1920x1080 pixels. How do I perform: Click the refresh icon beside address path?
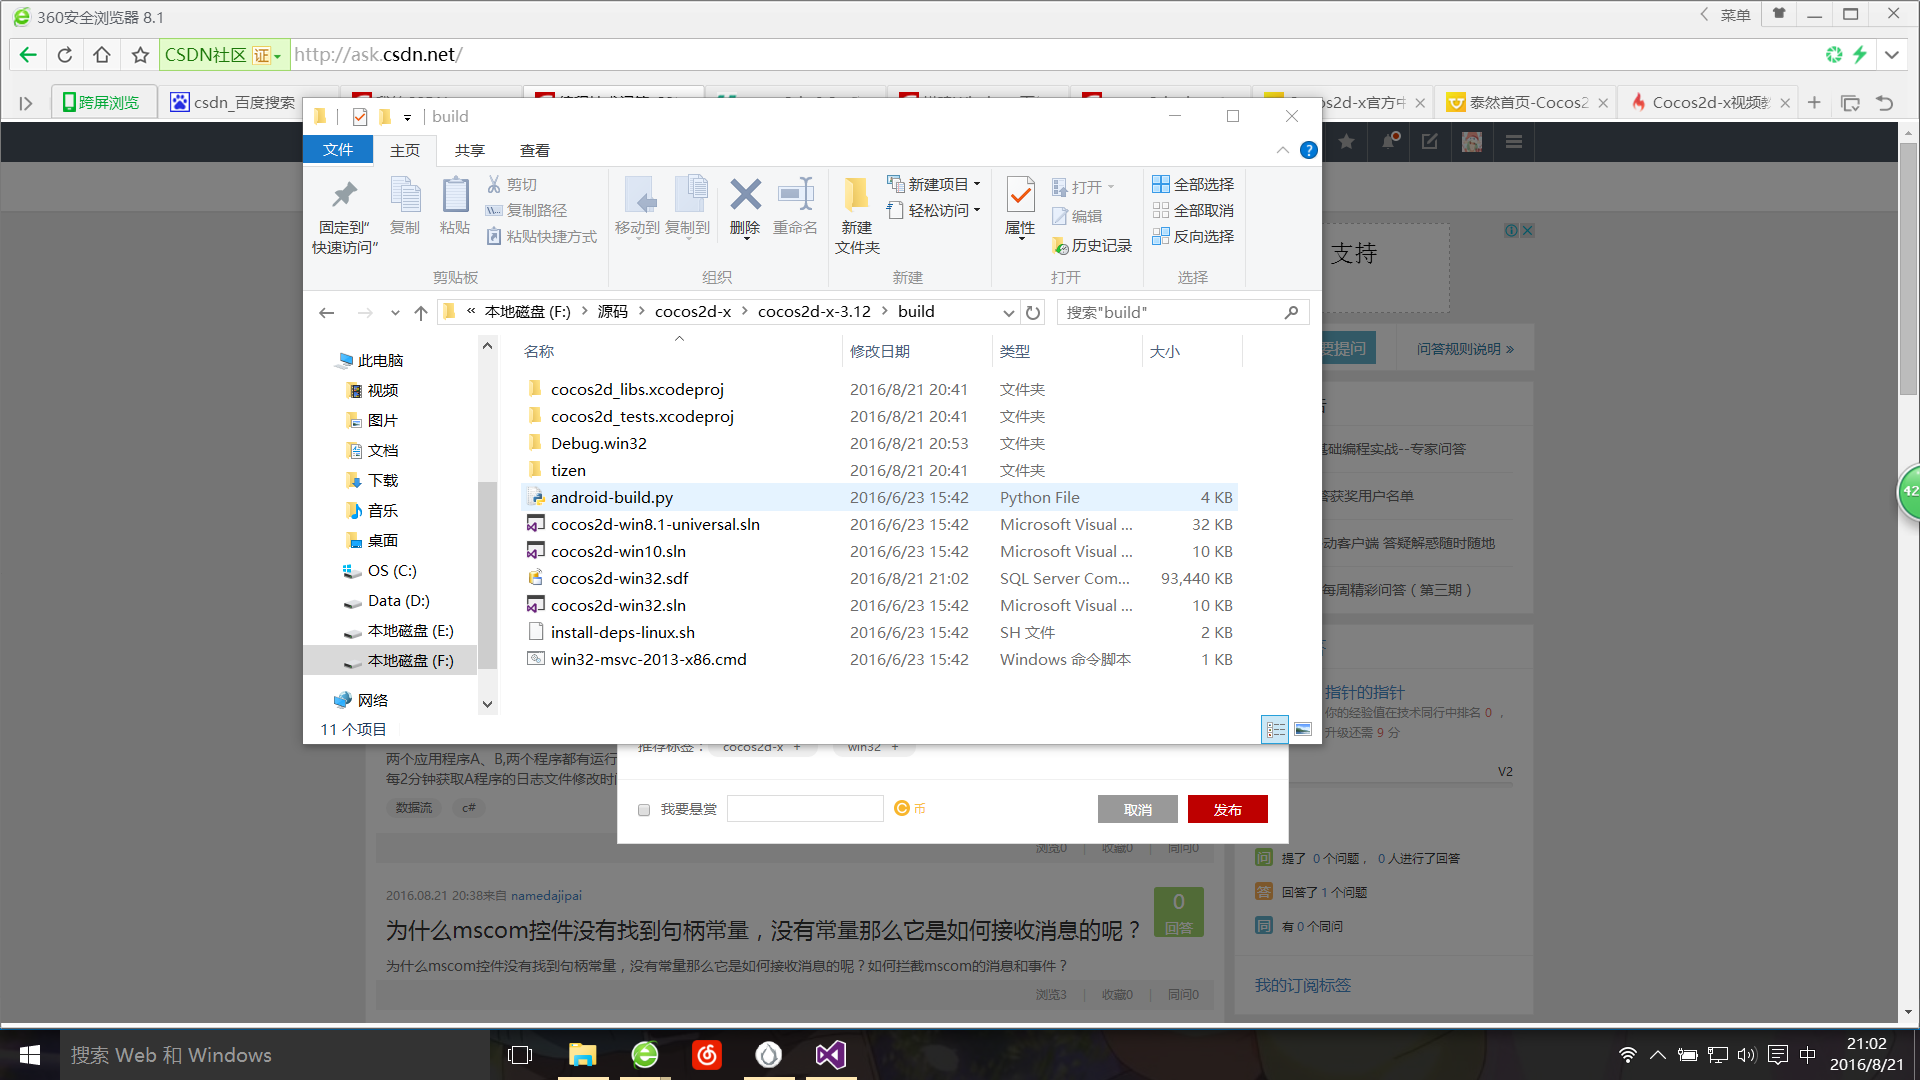(1033, 312)
